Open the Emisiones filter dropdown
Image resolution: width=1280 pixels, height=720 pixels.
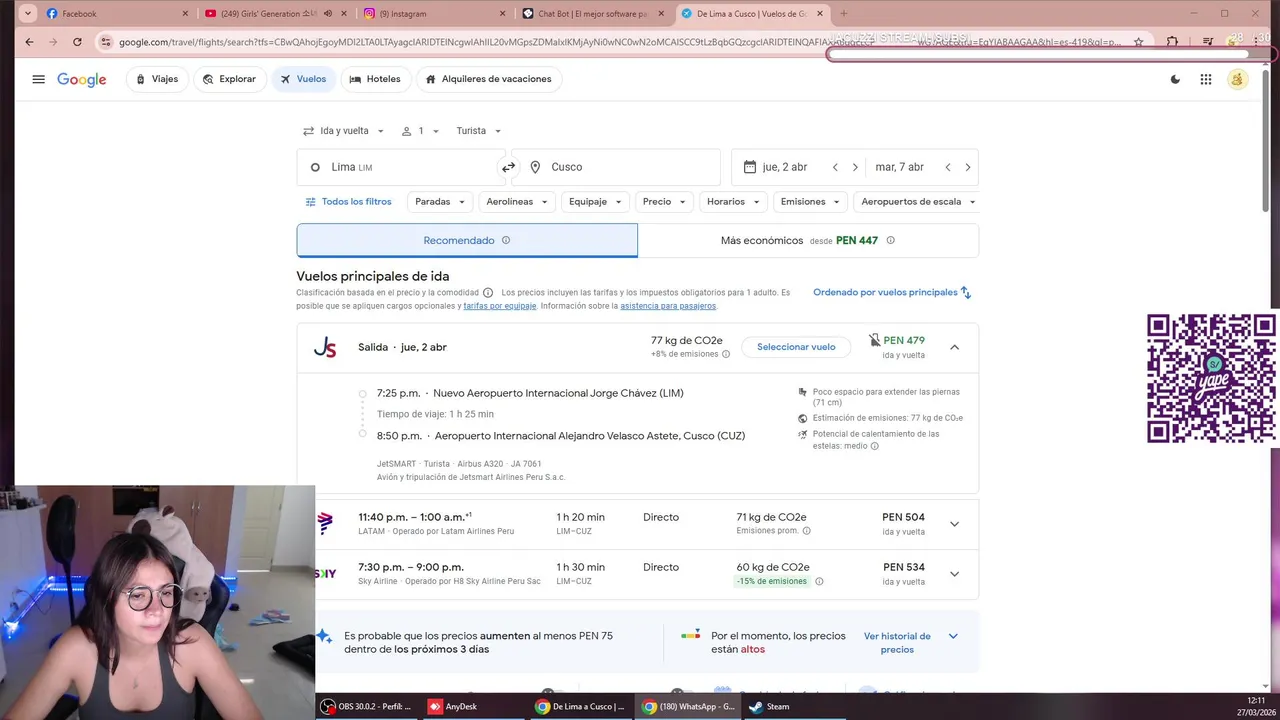[x=811, y=202]
